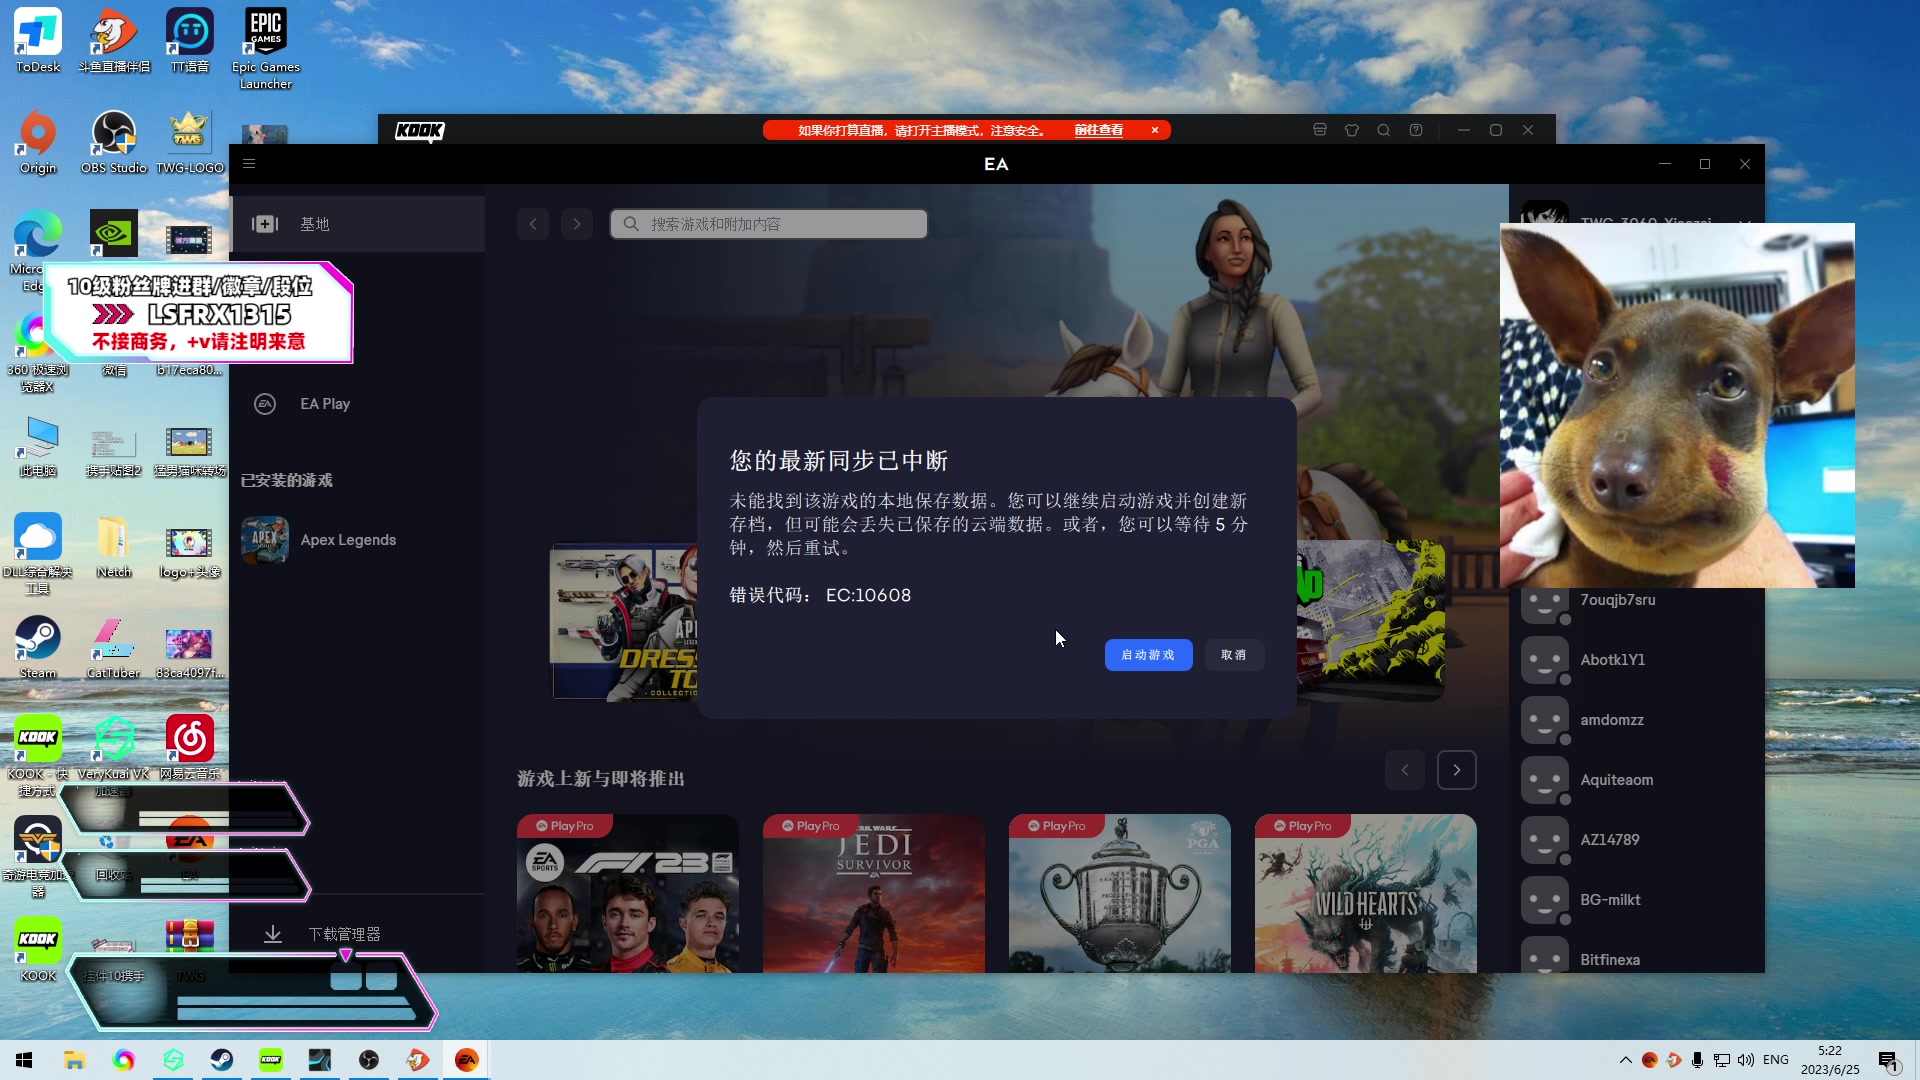Screen dimensions: 1920x1080
Task: Expand EA account profile dropdown arrow
Action: 1745,221
